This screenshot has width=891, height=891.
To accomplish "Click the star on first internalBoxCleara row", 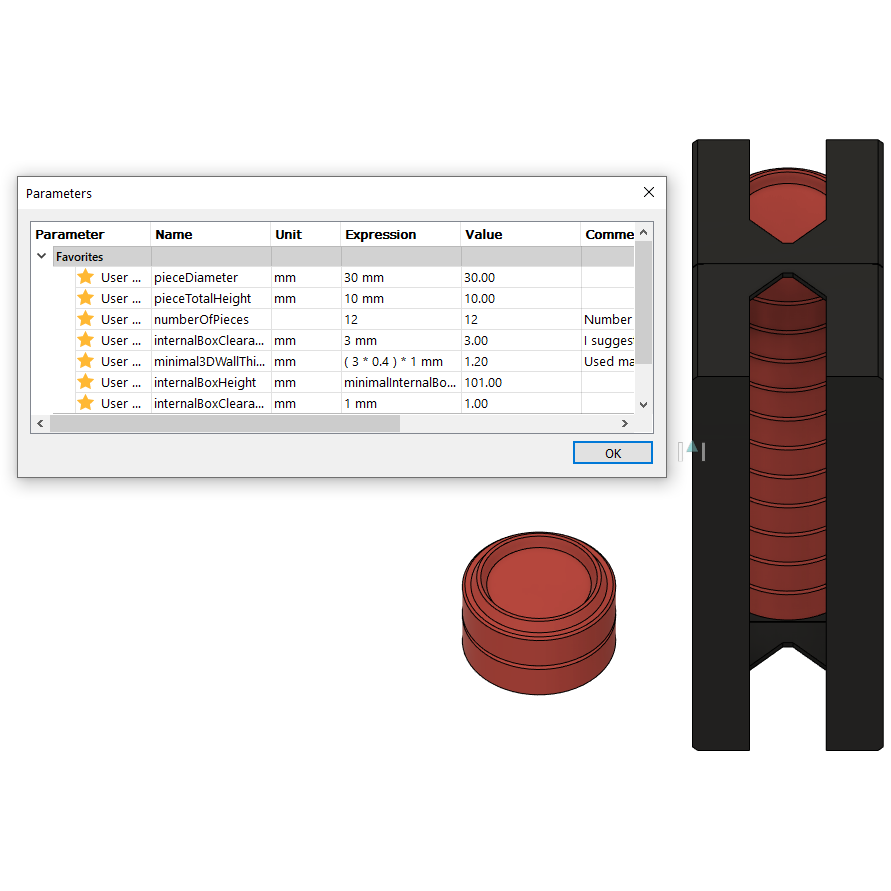I will (x=85, y=340).
